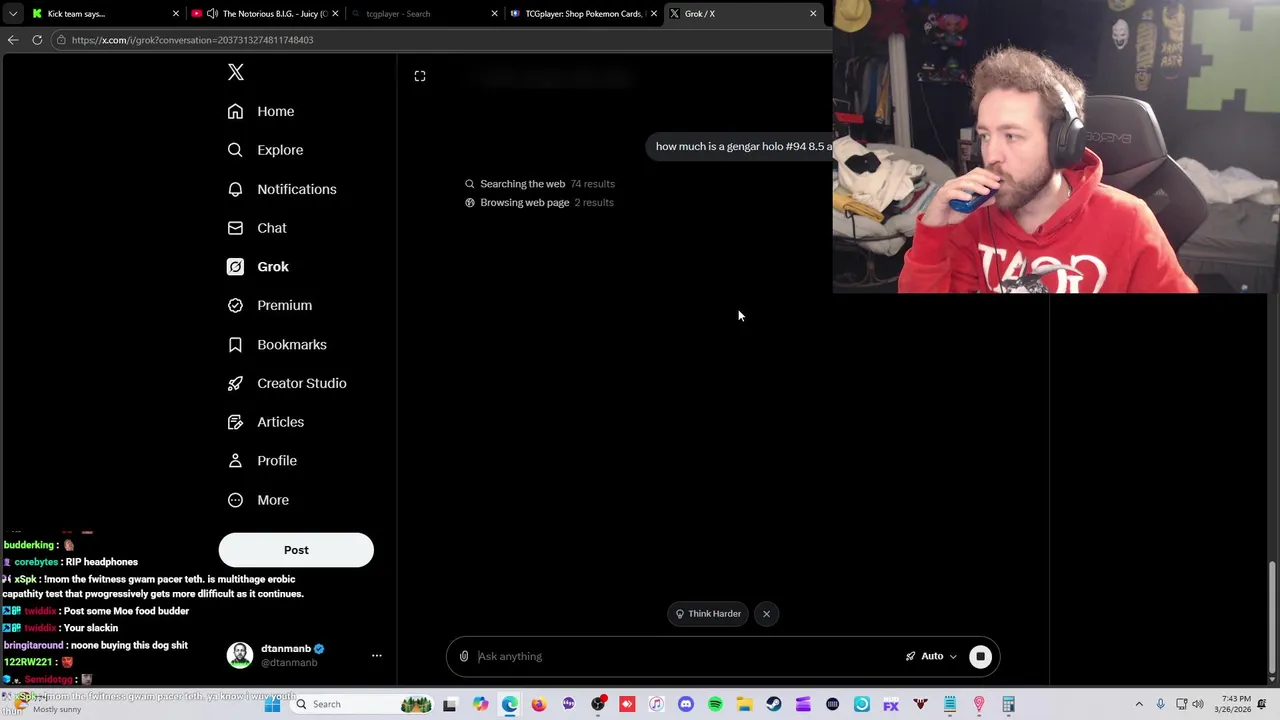
Task: Open Spotify from taskbar
Action: pyautogui.click(x=715, y=704)
